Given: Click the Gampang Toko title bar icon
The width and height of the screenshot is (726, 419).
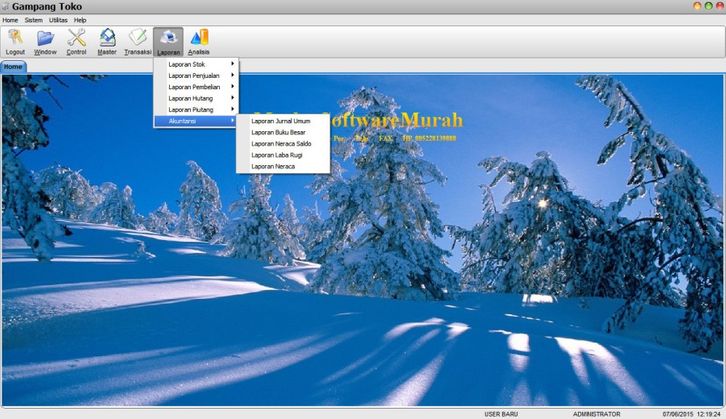Looking at the screenshot, I should (6, 7).
